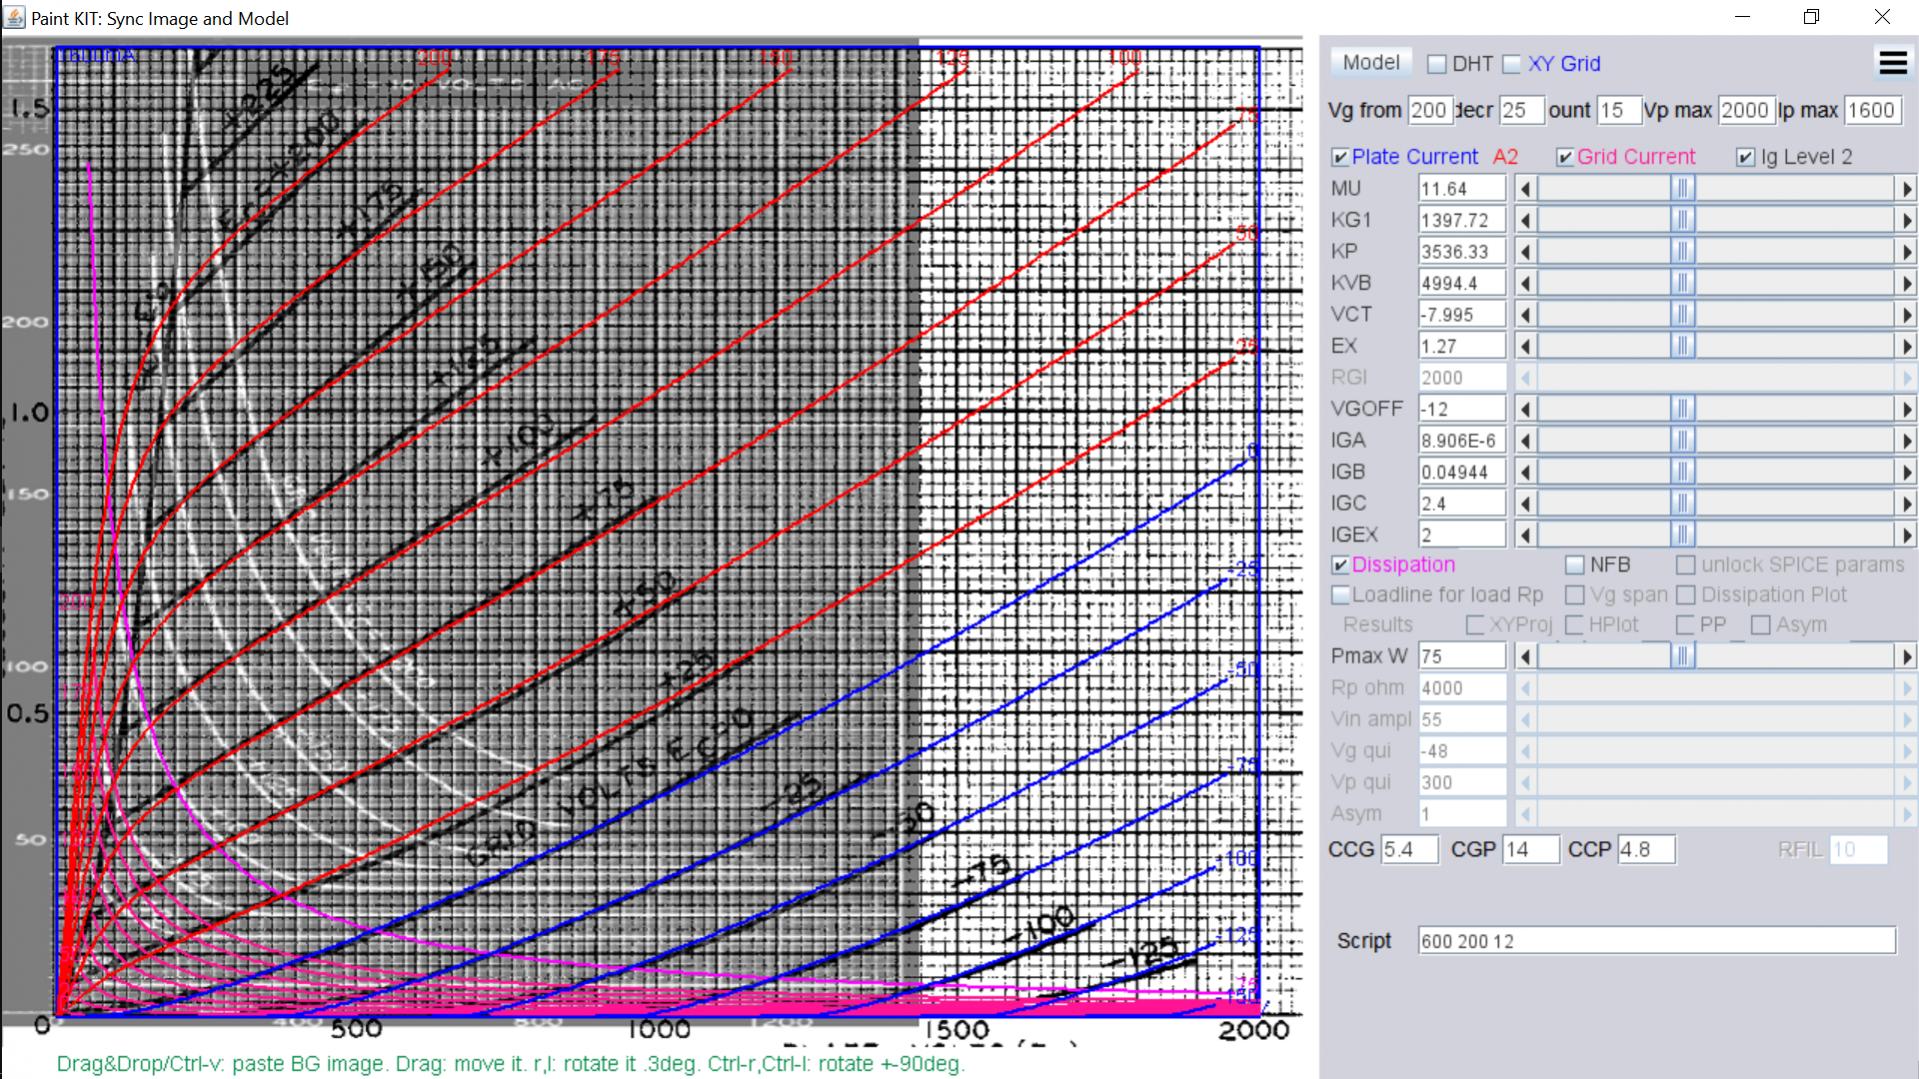Click the Pmax W value field

pos(1461,656)
